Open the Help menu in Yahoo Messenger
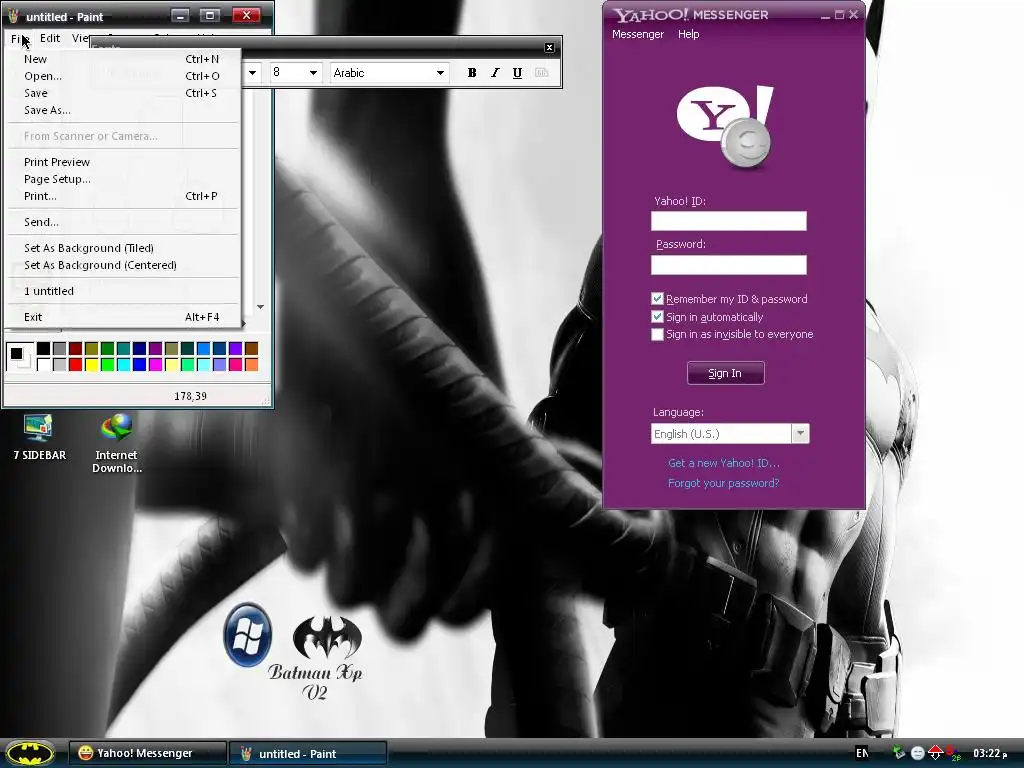Image resolution: width=1024 pixels, height=768 pixels. click(x=688, y=34)
